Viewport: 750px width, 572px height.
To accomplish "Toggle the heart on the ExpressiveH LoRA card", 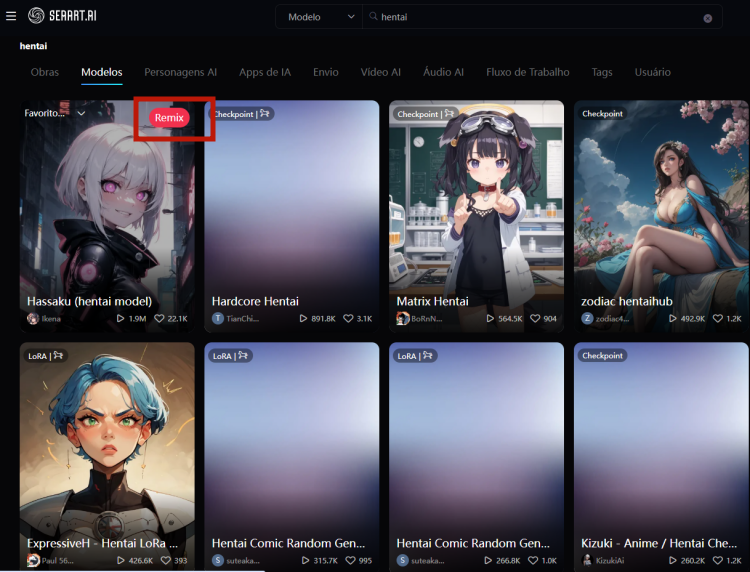I will click(x=163, y=560).
